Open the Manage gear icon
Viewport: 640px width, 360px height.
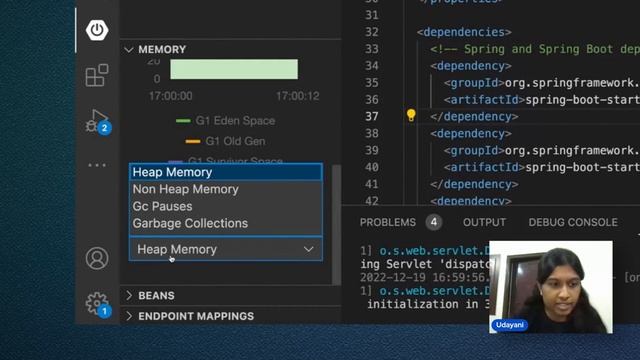[97, 304]
